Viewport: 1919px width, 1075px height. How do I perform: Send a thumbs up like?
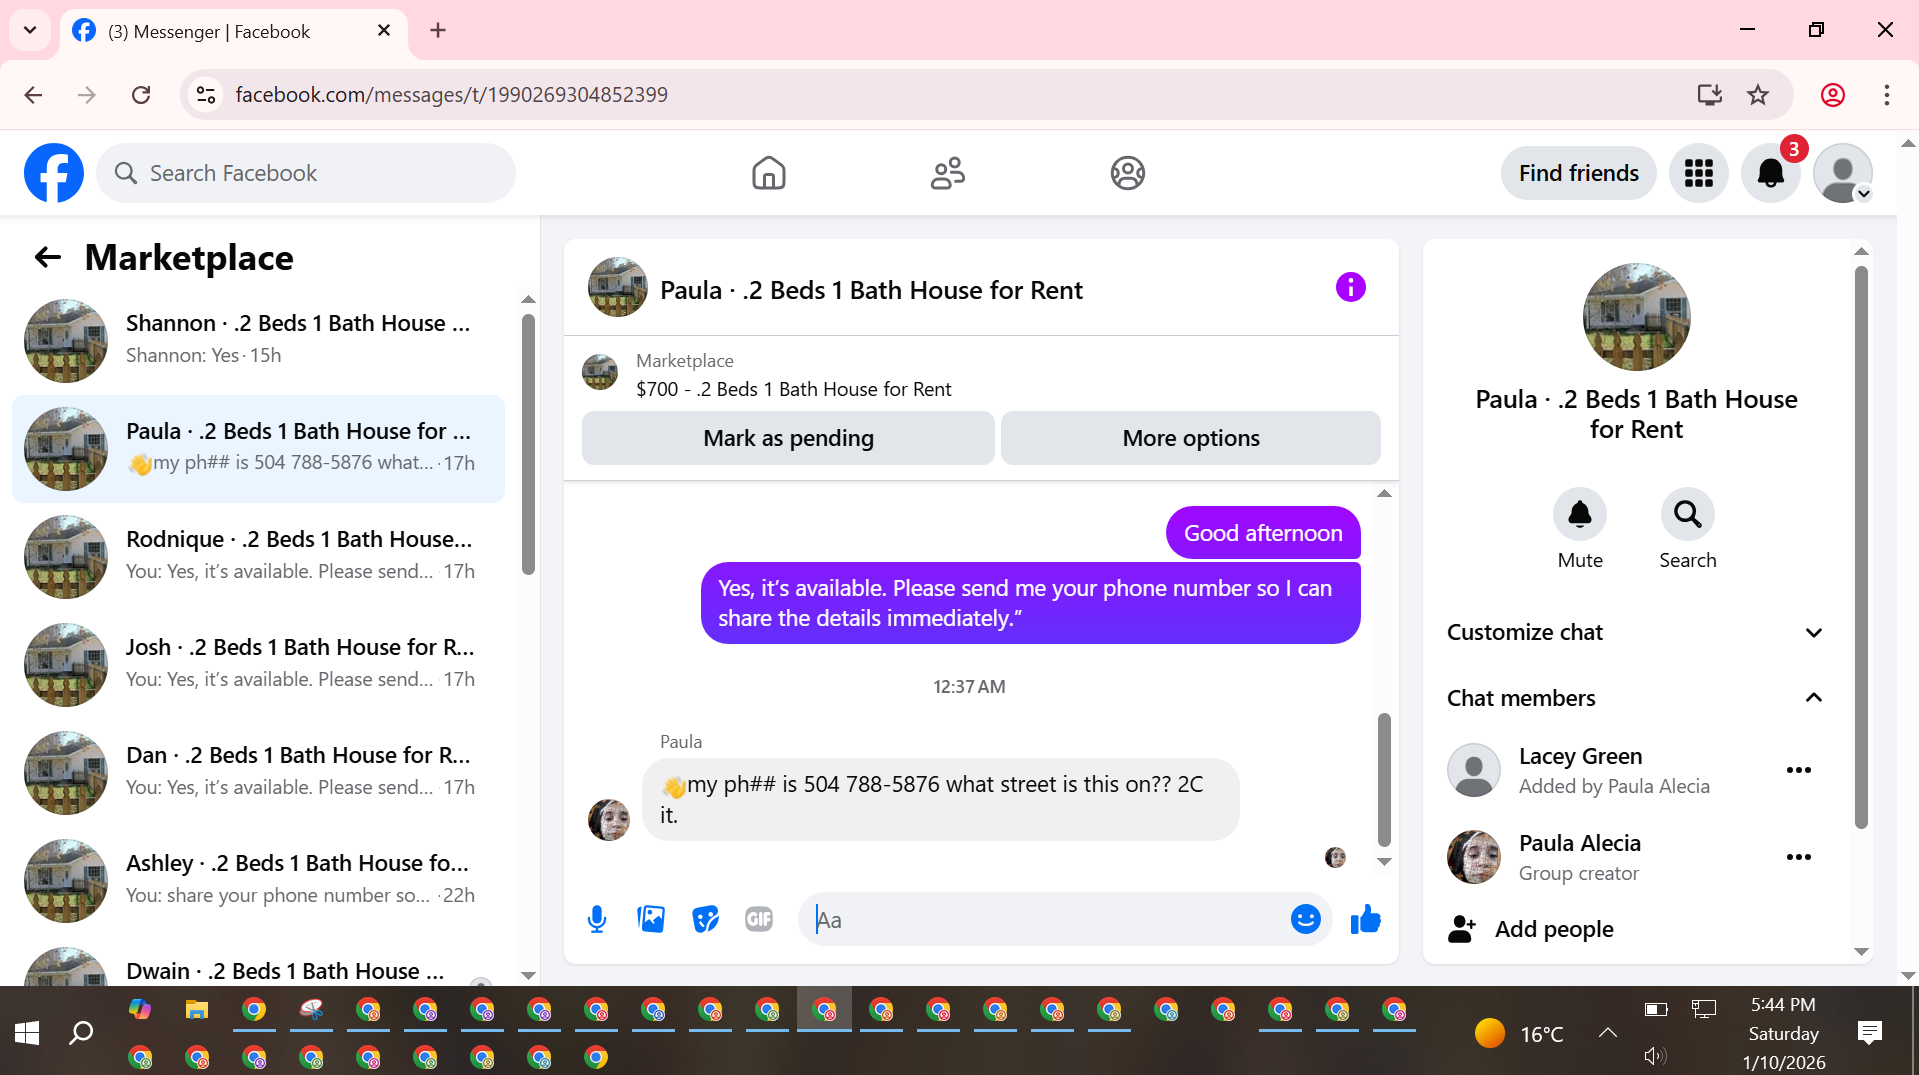(1365, 919)
